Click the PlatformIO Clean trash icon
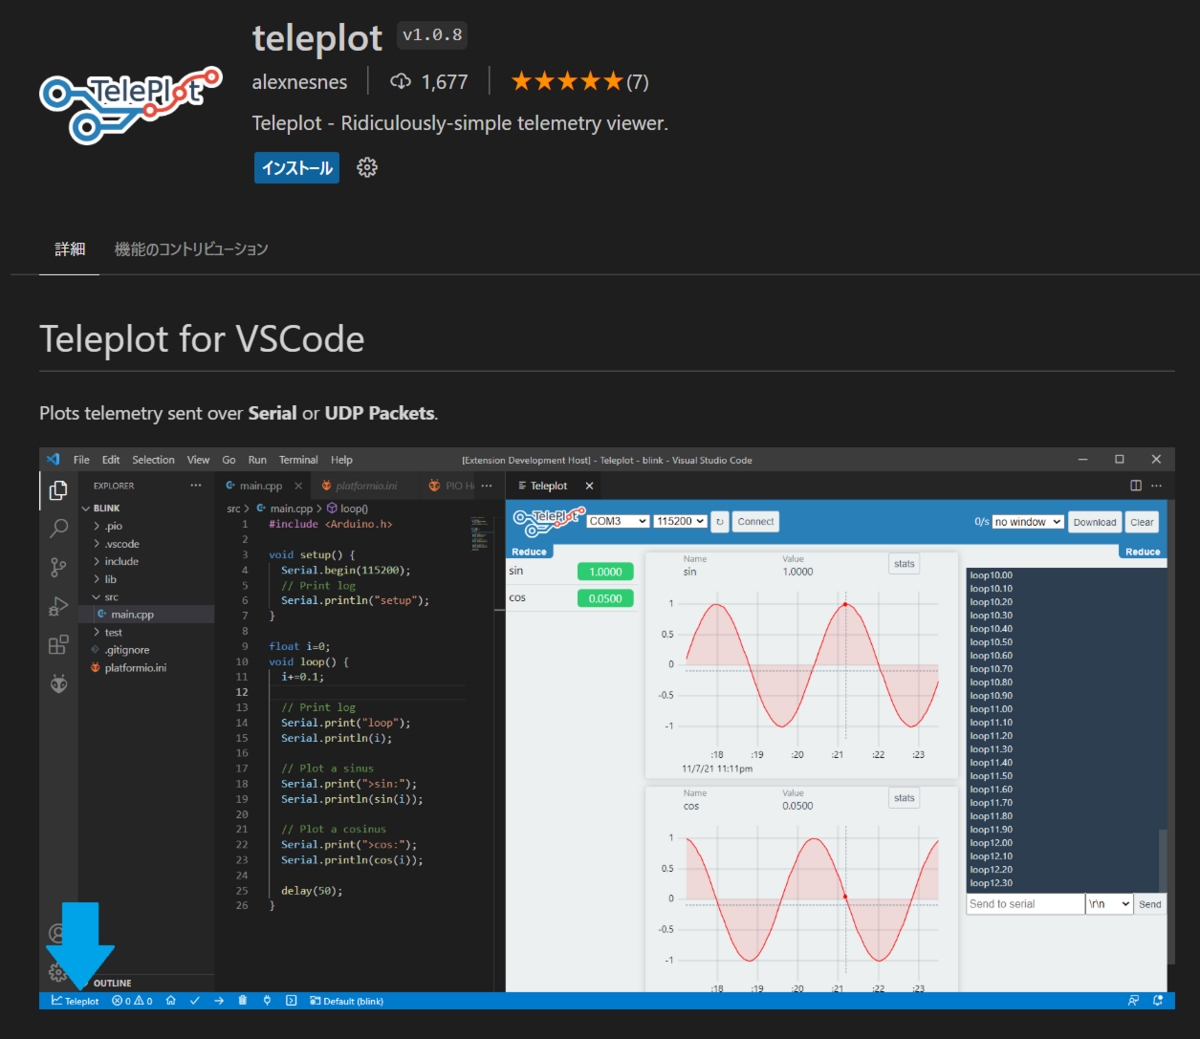Screen dimensions: 1200x1039 [241, 1000]
